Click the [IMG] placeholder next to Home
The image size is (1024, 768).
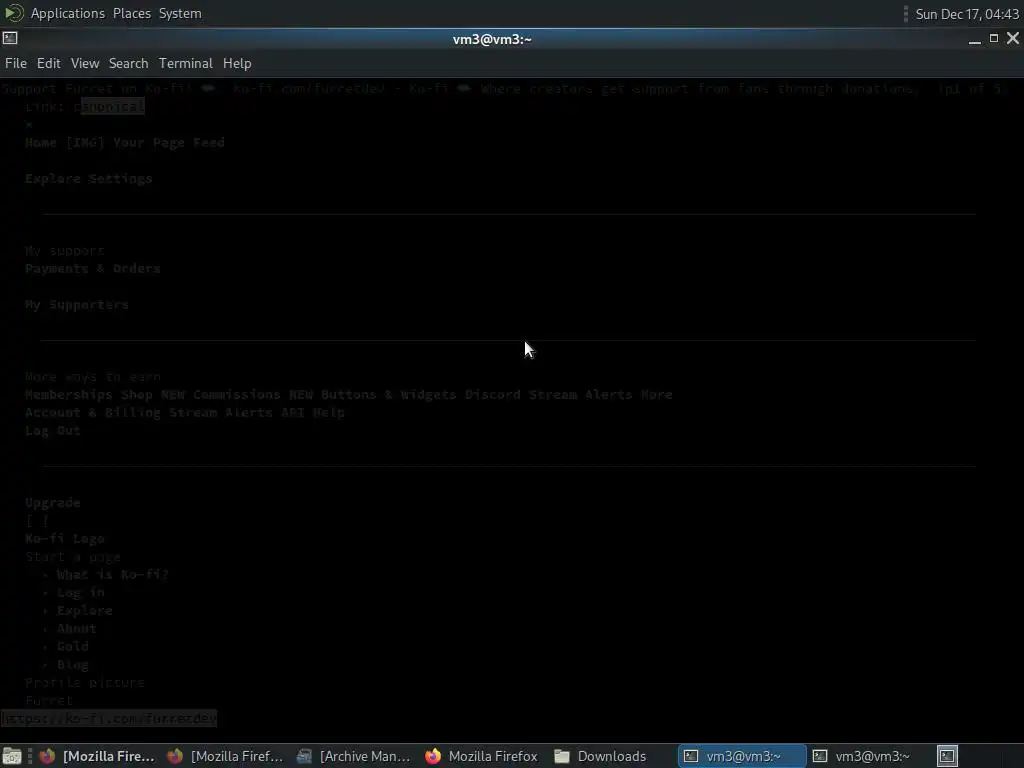pos(84,142)
